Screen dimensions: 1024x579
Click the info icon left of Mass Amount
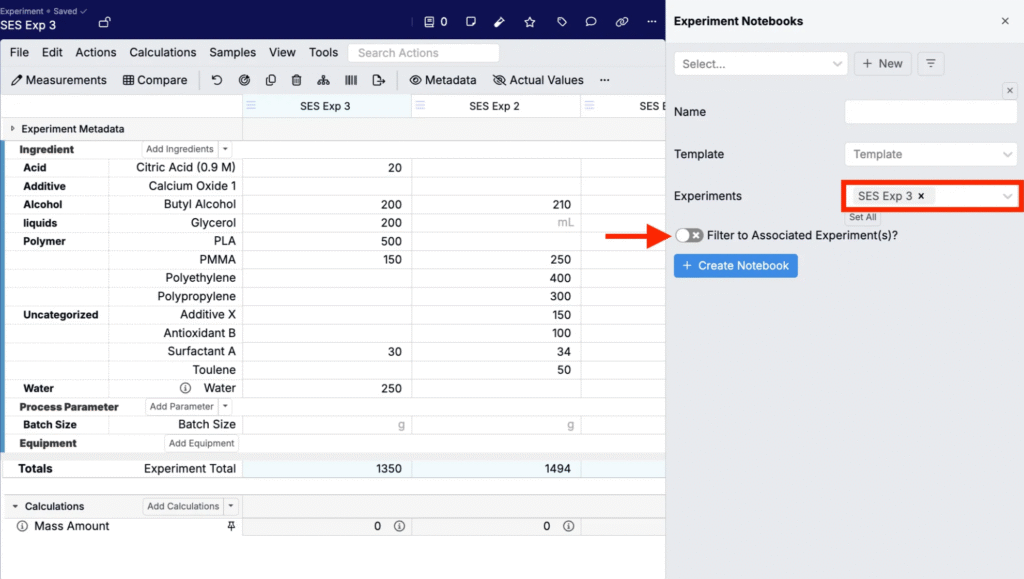(x=22, y=525)
